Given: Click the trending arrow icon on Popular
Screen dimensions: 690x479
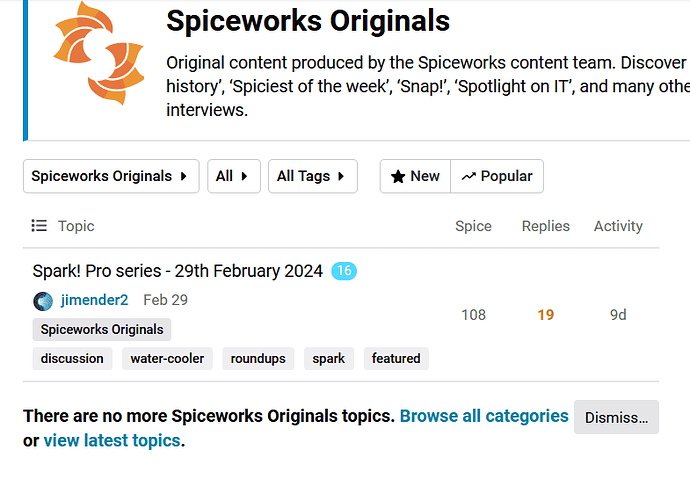Looking at the screenshot, I should point(468,176).
